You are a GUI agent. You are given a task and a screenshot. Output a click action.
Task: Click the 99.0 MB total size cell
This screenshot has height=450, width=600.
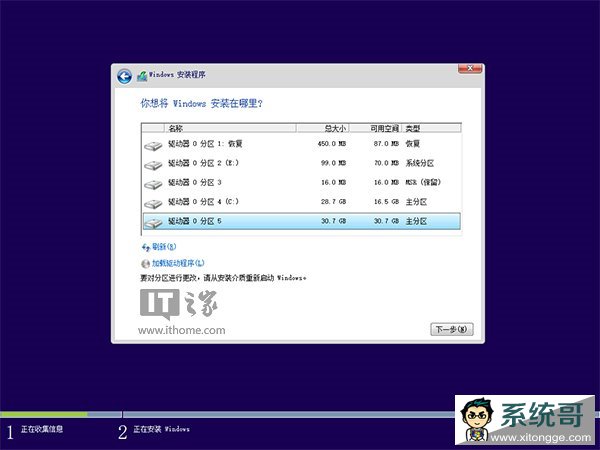click(333, 163)
